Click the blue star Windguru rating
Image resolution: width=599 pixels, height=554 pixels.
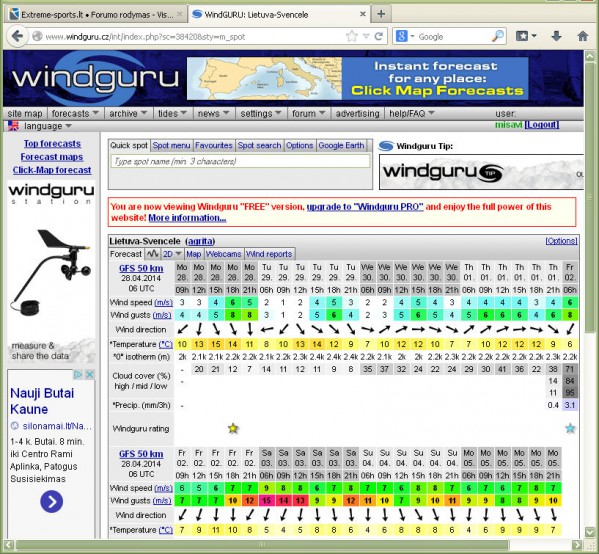pyautogui.click(x=570, y=428)
